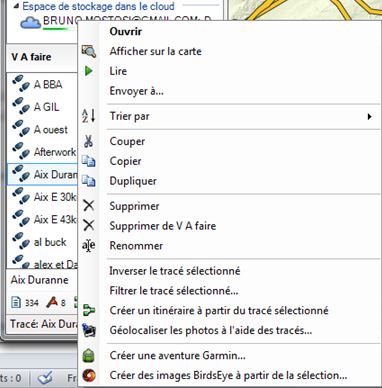
Task: Click the Garmin adventure backpack icon
Action: click(89, 356)
